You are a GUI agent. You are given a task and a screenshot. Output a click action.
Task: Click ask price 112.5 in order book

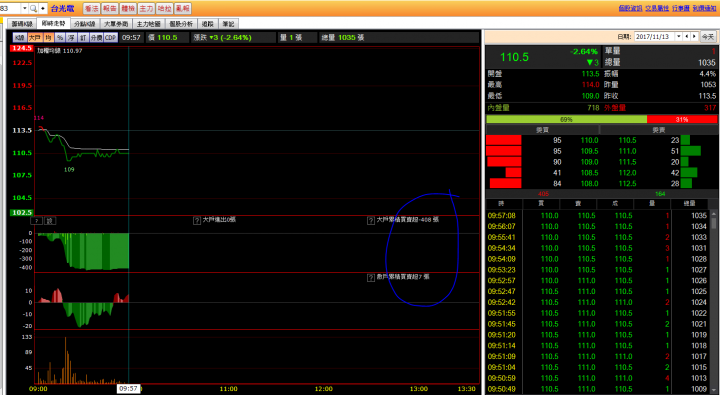point(627,184)
